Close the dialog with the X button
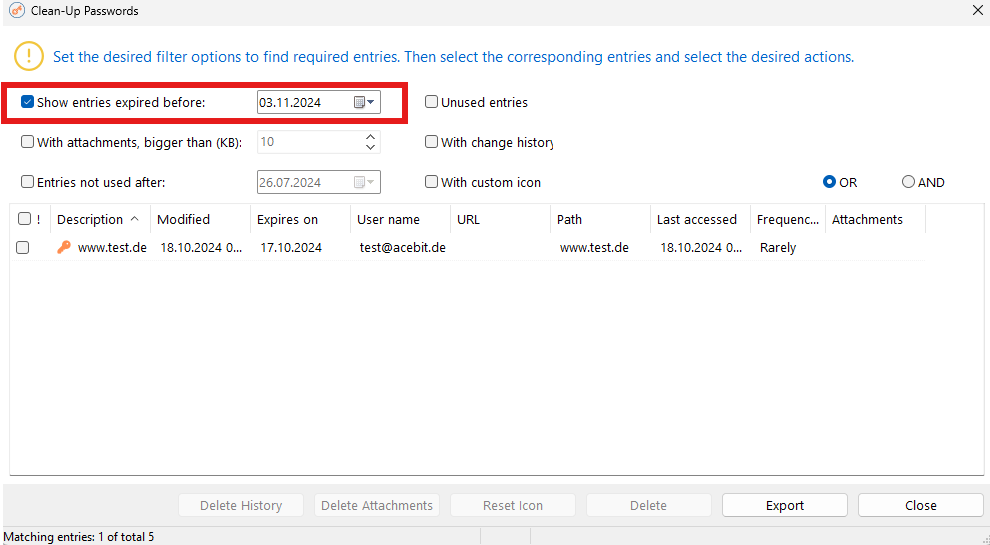 pos(977,11)
